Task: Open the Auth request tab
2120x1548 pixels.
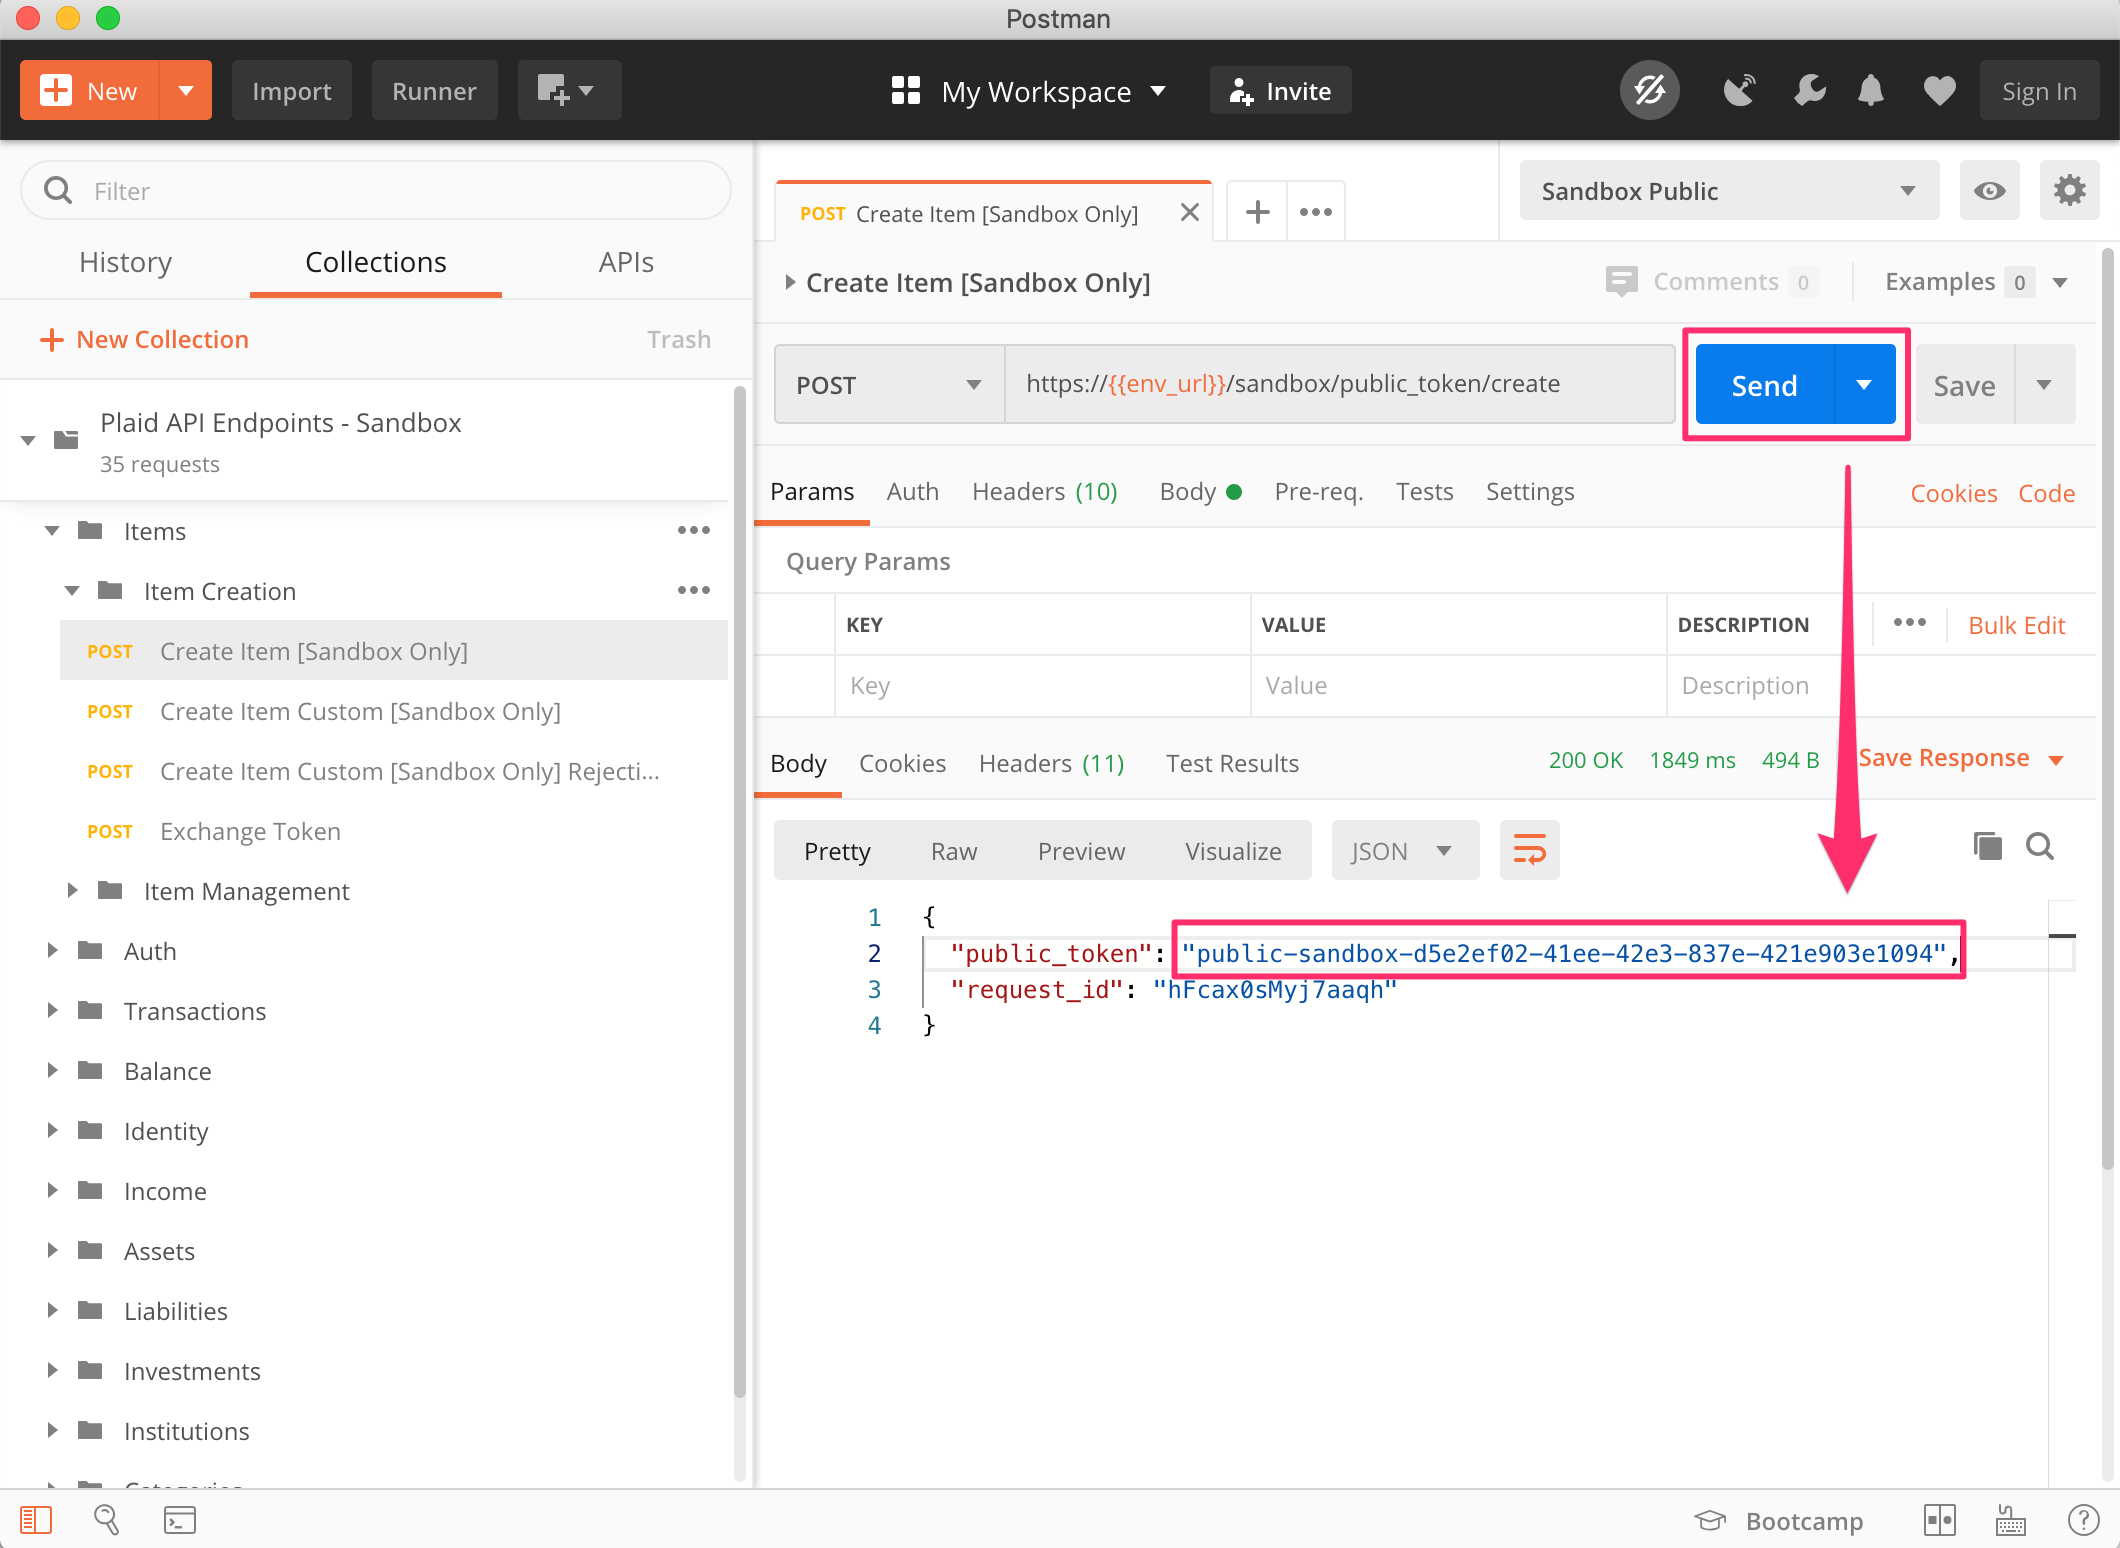Action: click(912, 492)
